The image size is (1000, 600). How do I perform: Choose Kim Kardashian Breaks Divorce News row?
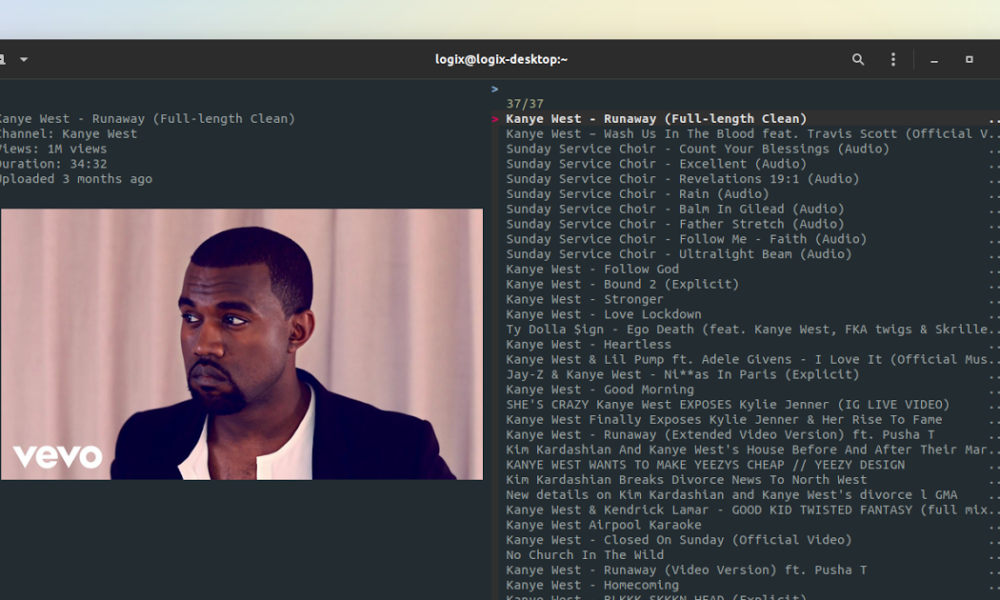[686, 480]
